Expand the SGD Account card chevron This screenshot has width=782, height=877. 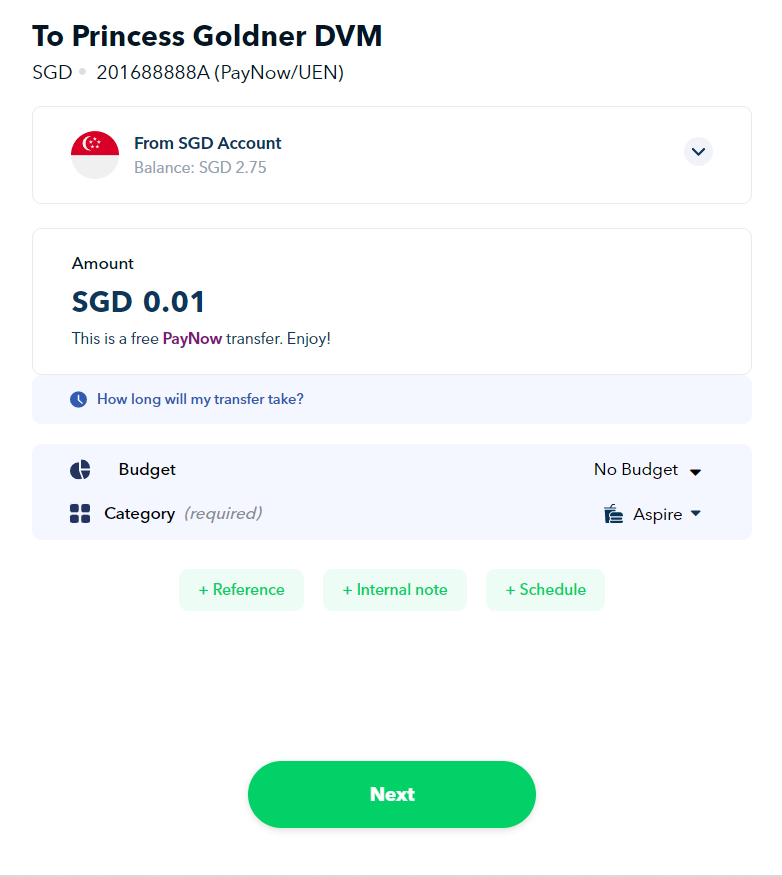click(698, 151)
